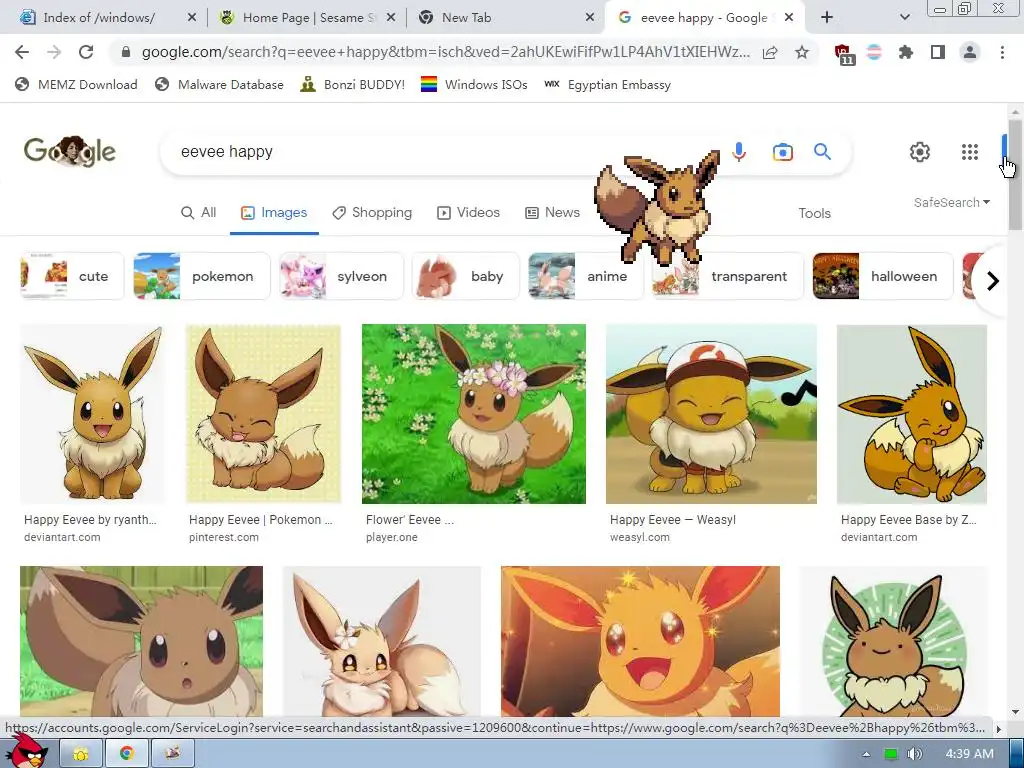Screen dimensions: 1024x768
Task: Open the Chrome profile avatar
Action: point(970,52)
